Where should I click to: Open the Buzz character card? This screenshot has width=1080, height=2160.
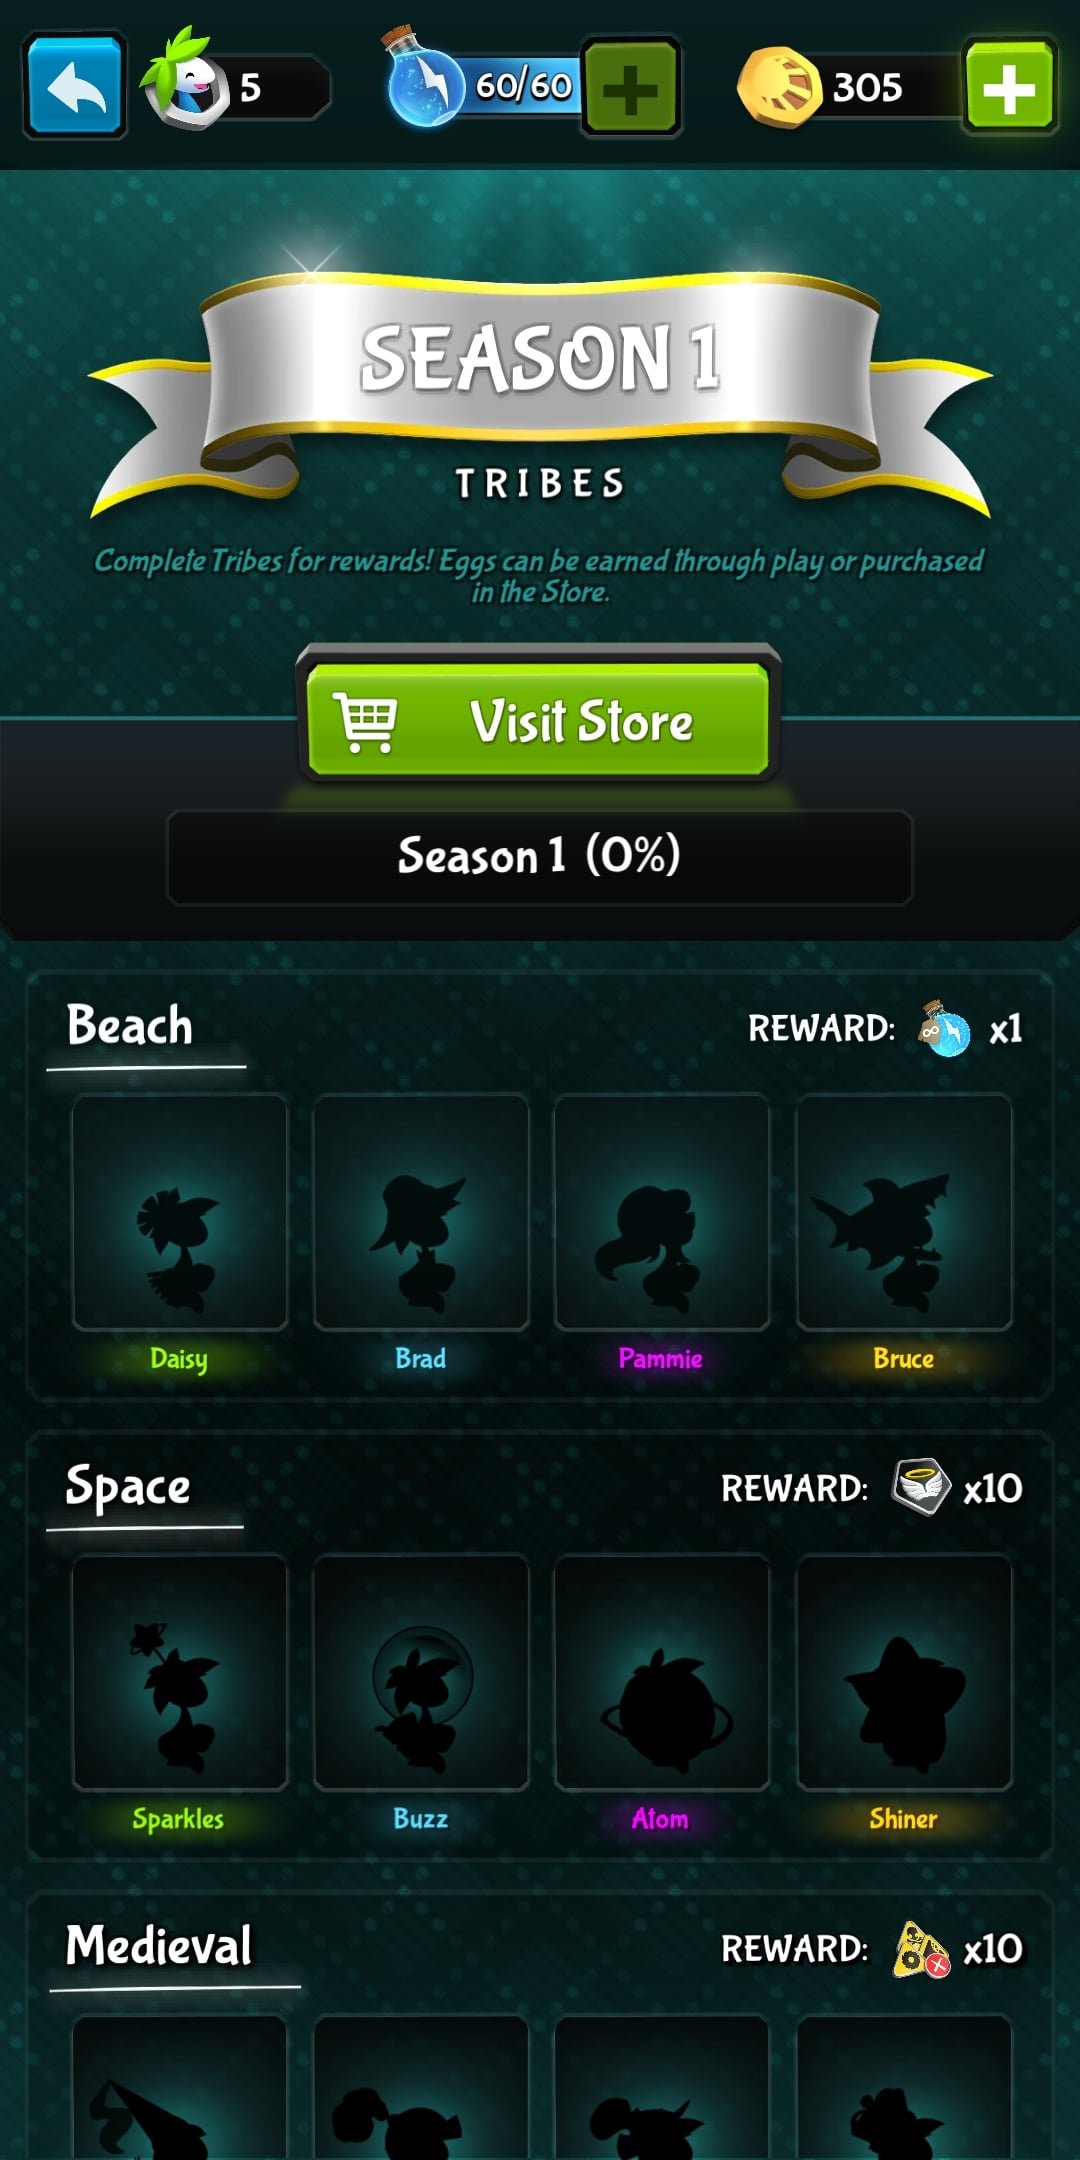point(421,1672)
